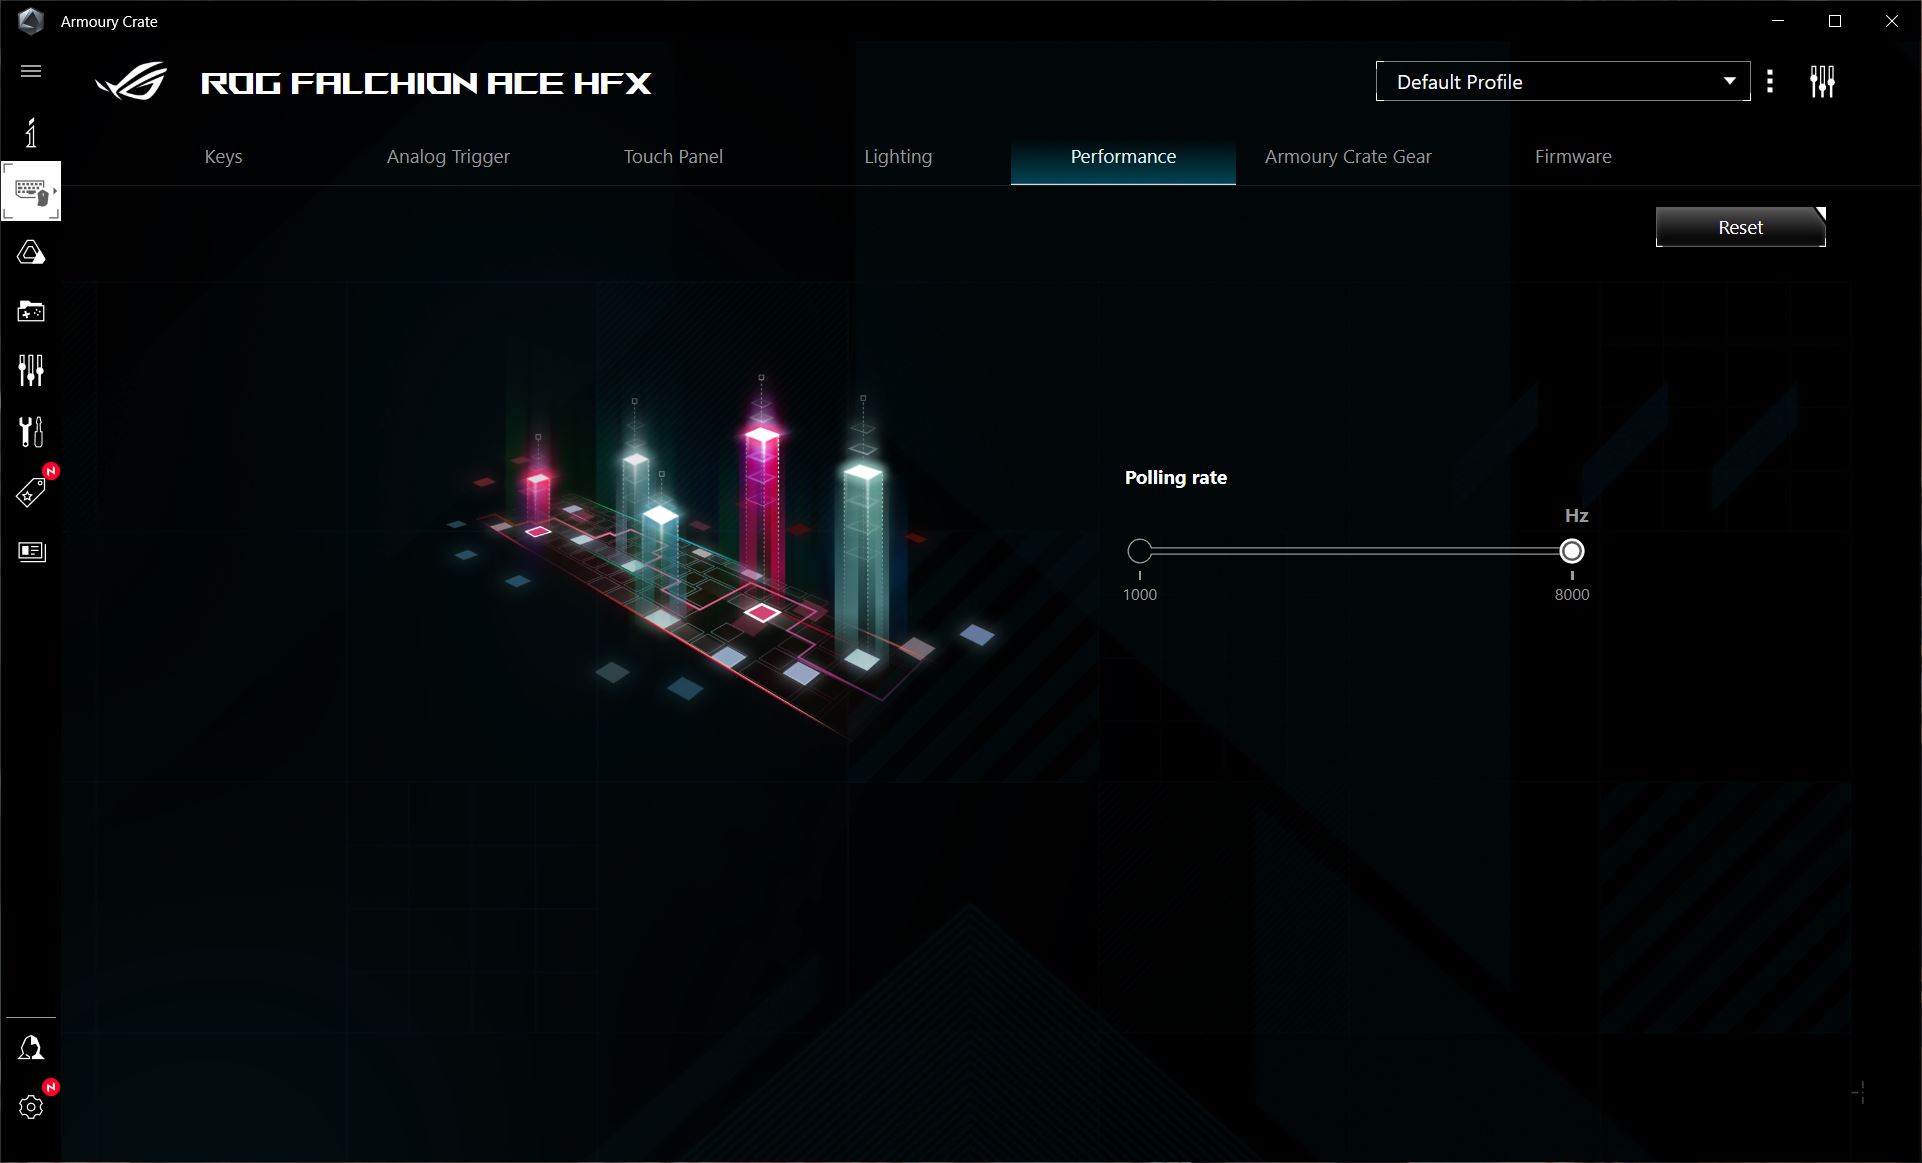Open the equalizer settings icon near profile
The image size is (1922, 1163).
coord(1822,81)
